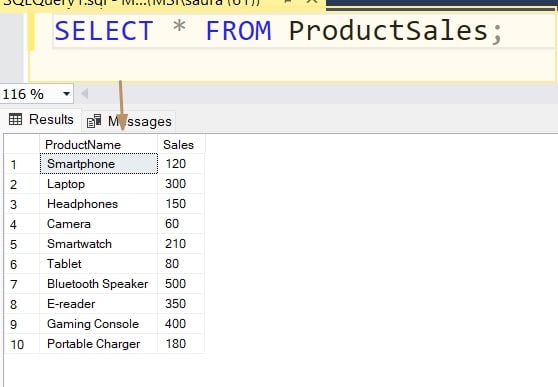This screenshot has height=387, width=558.
Task: Select the Smartphone cell
Action: 99,164
